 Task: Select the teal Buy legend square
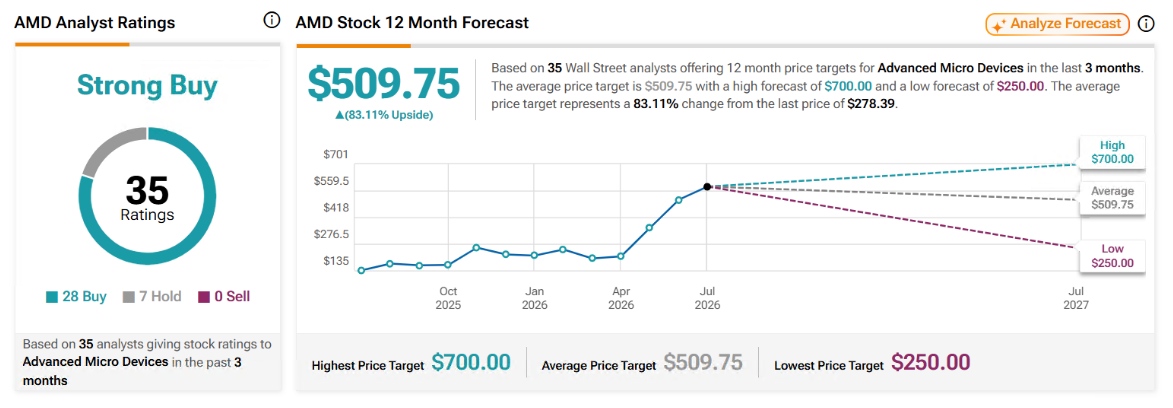pos(52,297)
